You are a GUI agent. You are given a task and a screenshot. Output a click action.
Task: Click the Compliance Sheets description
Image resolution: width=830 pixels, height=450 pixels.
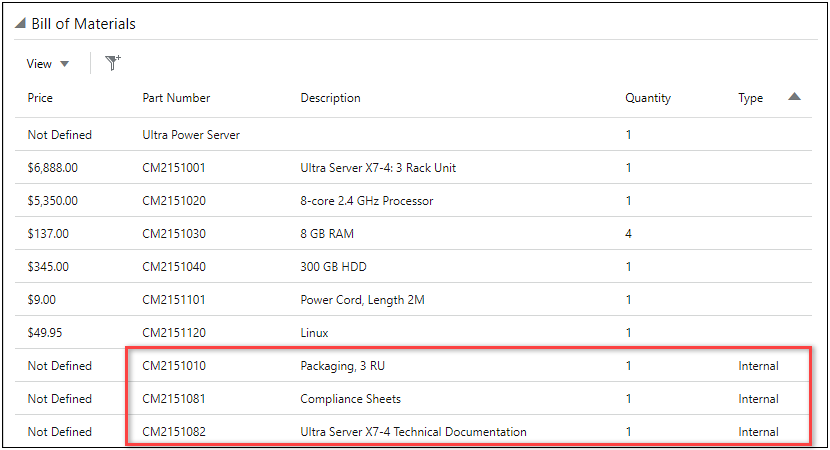pyautogui.click(x=350, y=399)
